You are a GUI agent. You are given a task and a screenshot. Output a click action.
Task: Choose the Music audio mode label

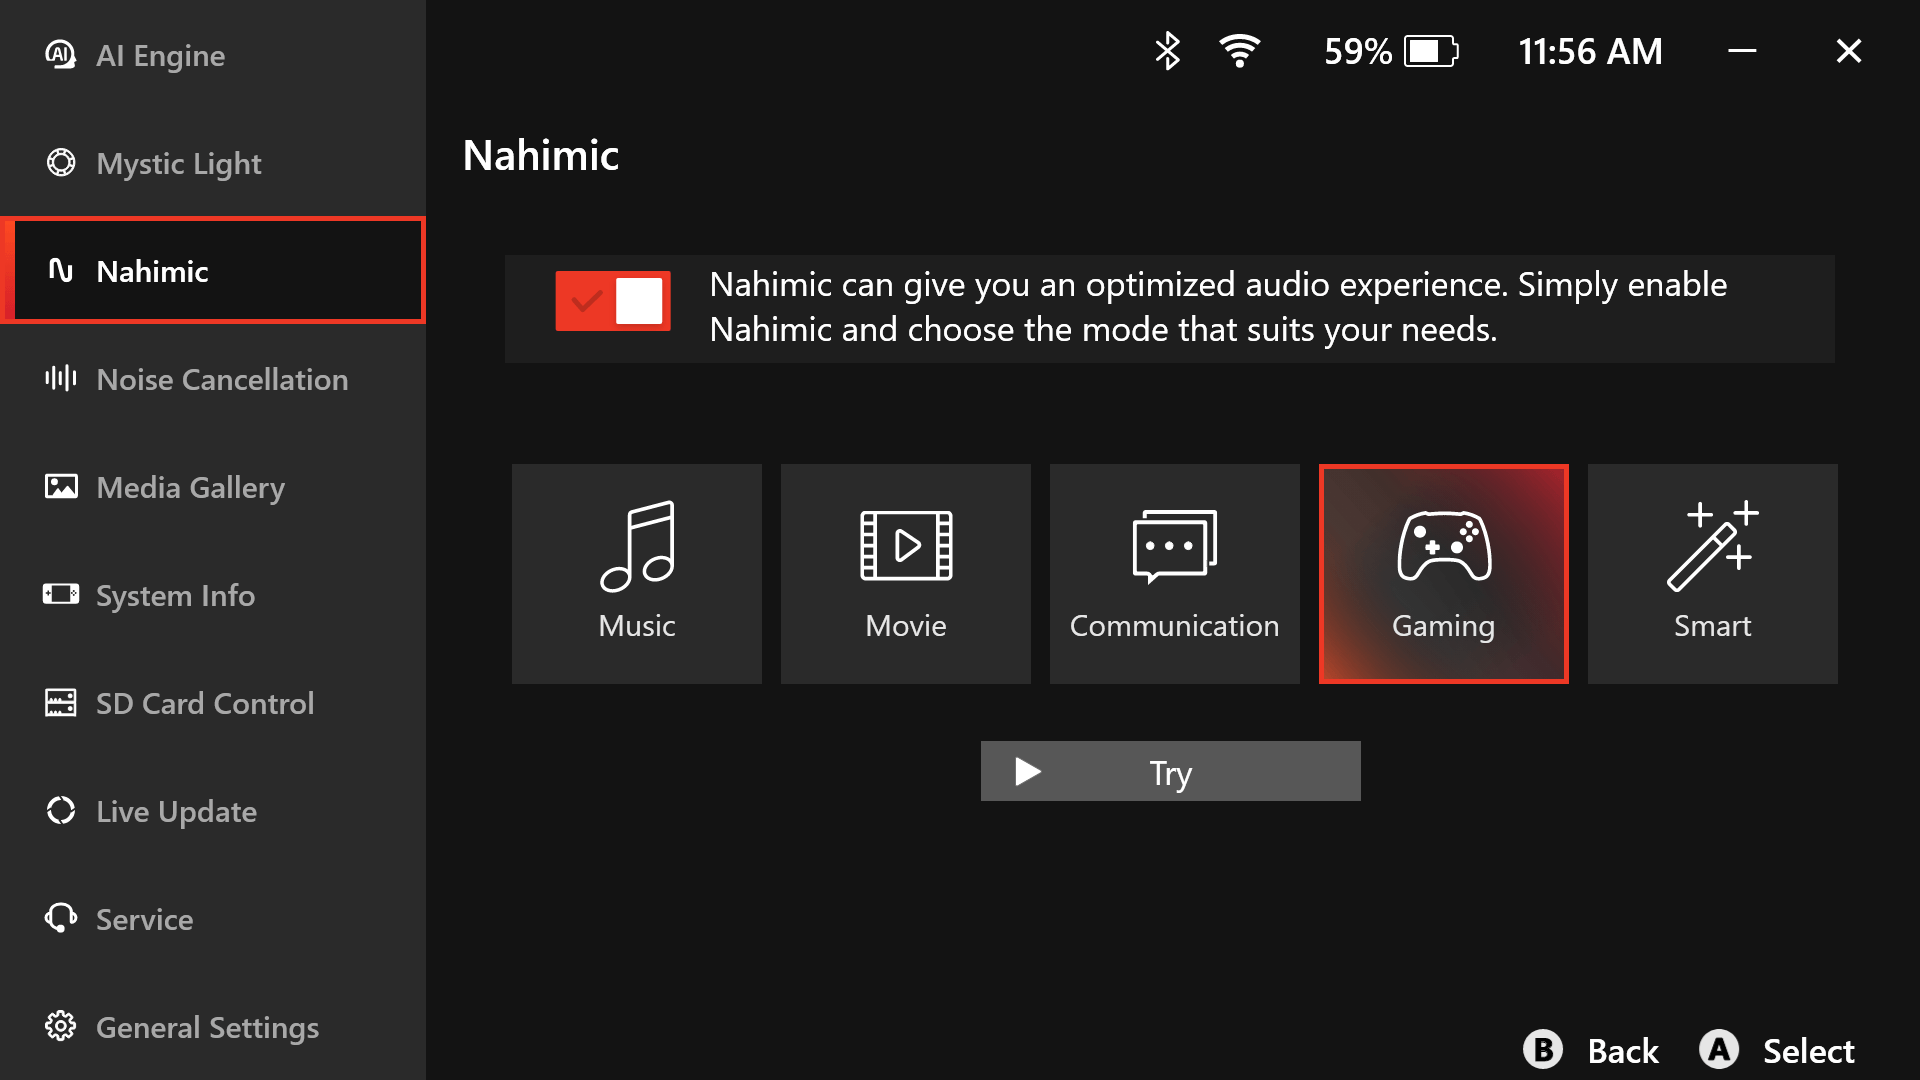(x=637, y=626)
